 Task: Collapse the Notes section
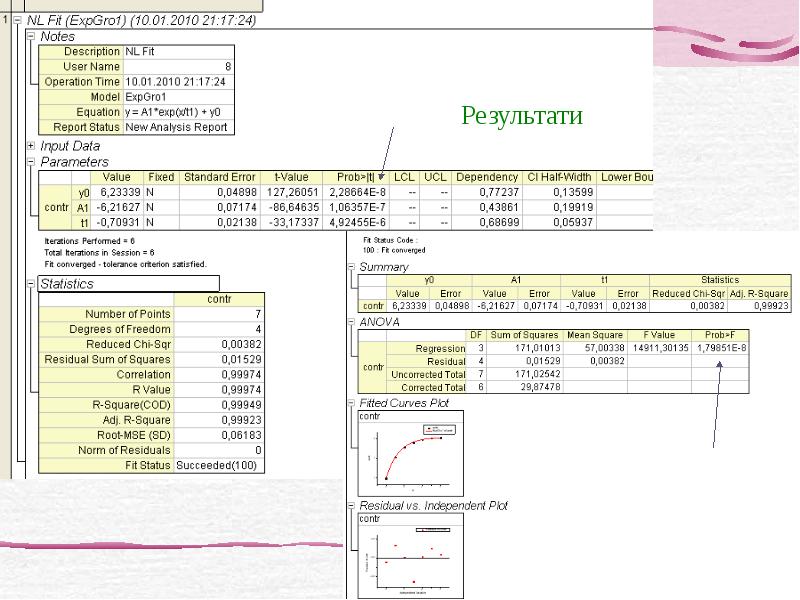point(32,36)
